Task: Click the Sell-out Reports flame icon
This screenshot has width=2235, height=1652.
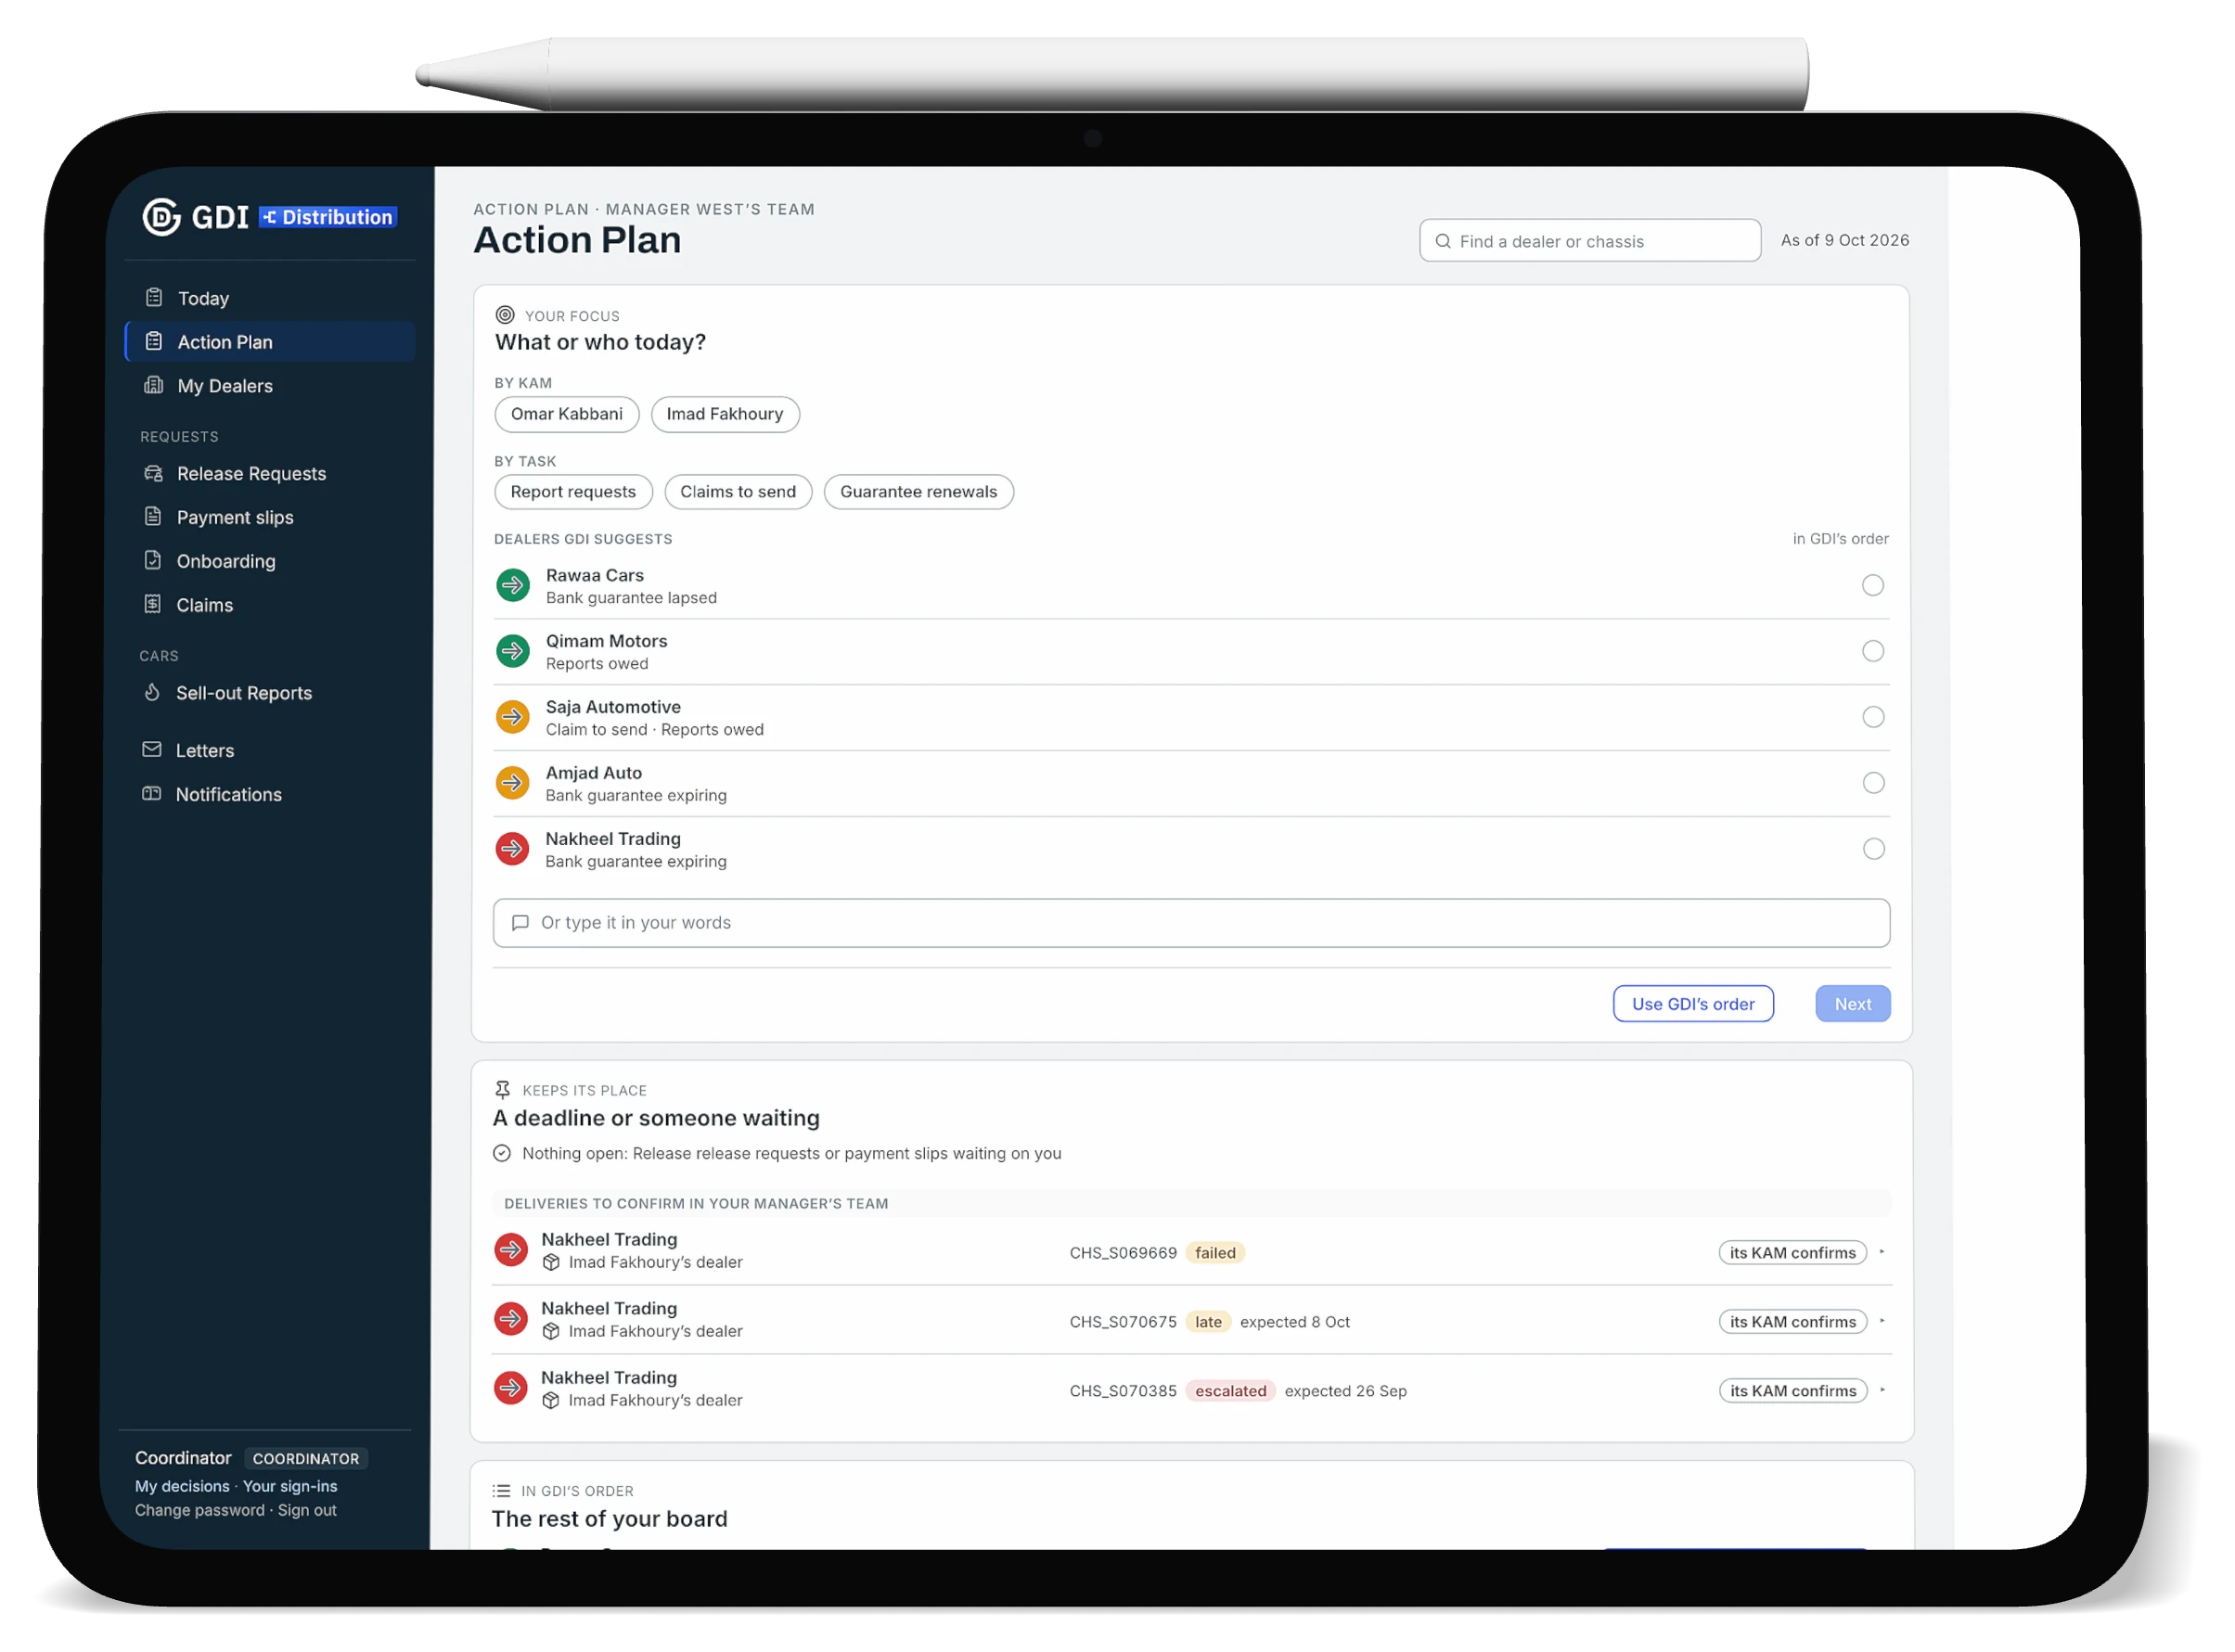Action: point(152,694)
